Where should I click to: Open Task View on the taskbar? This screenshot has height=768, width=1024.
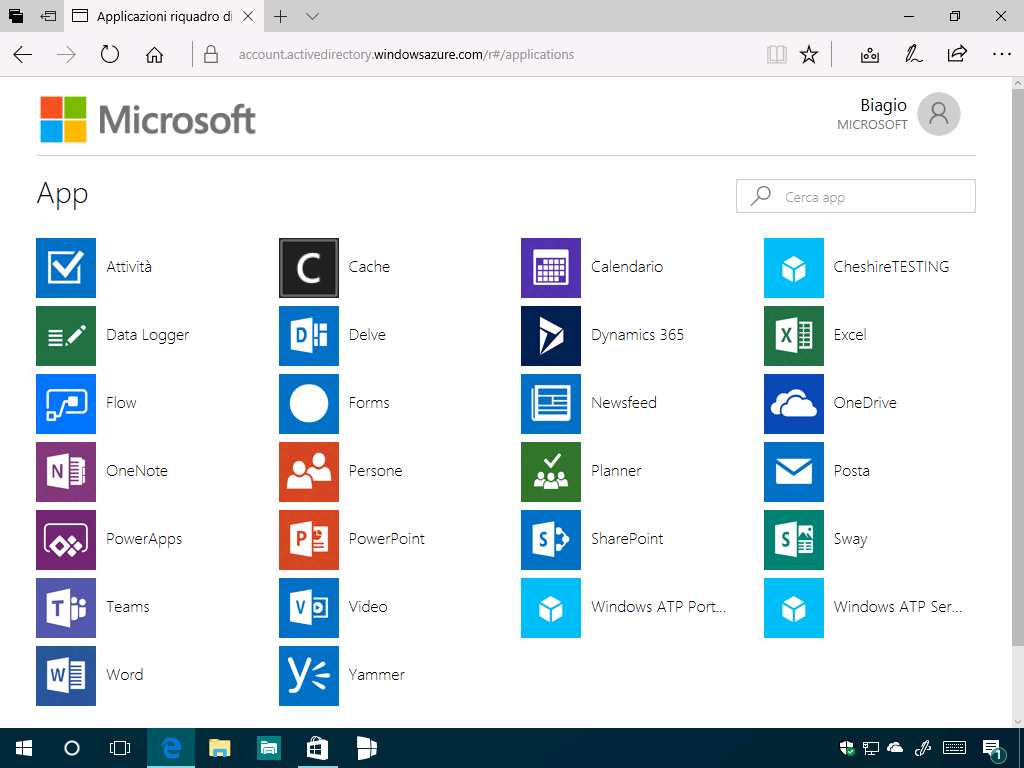pos(120,748)
